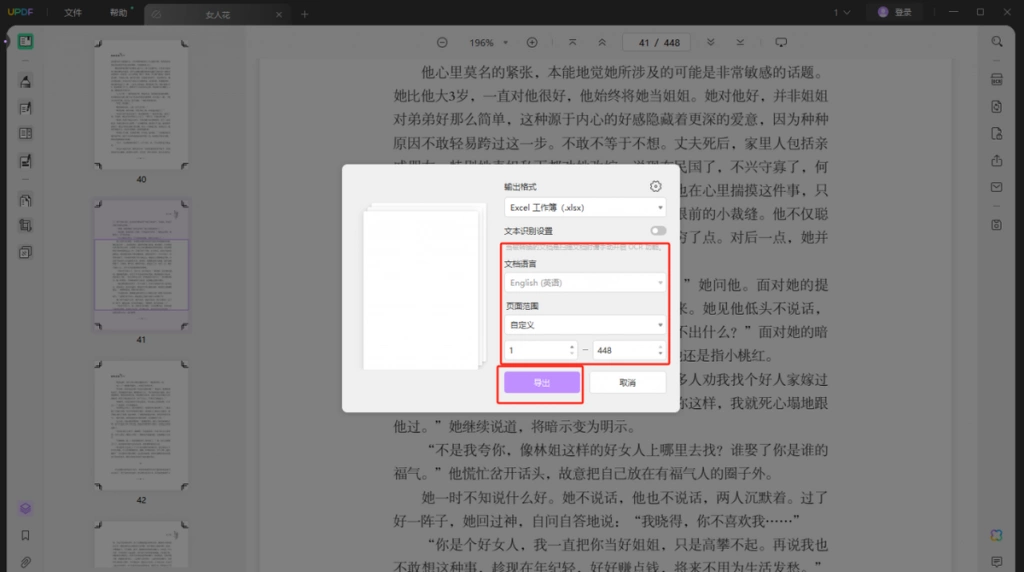Click the zoom out minus icon

pyautogui.click(x=442, y=42)
